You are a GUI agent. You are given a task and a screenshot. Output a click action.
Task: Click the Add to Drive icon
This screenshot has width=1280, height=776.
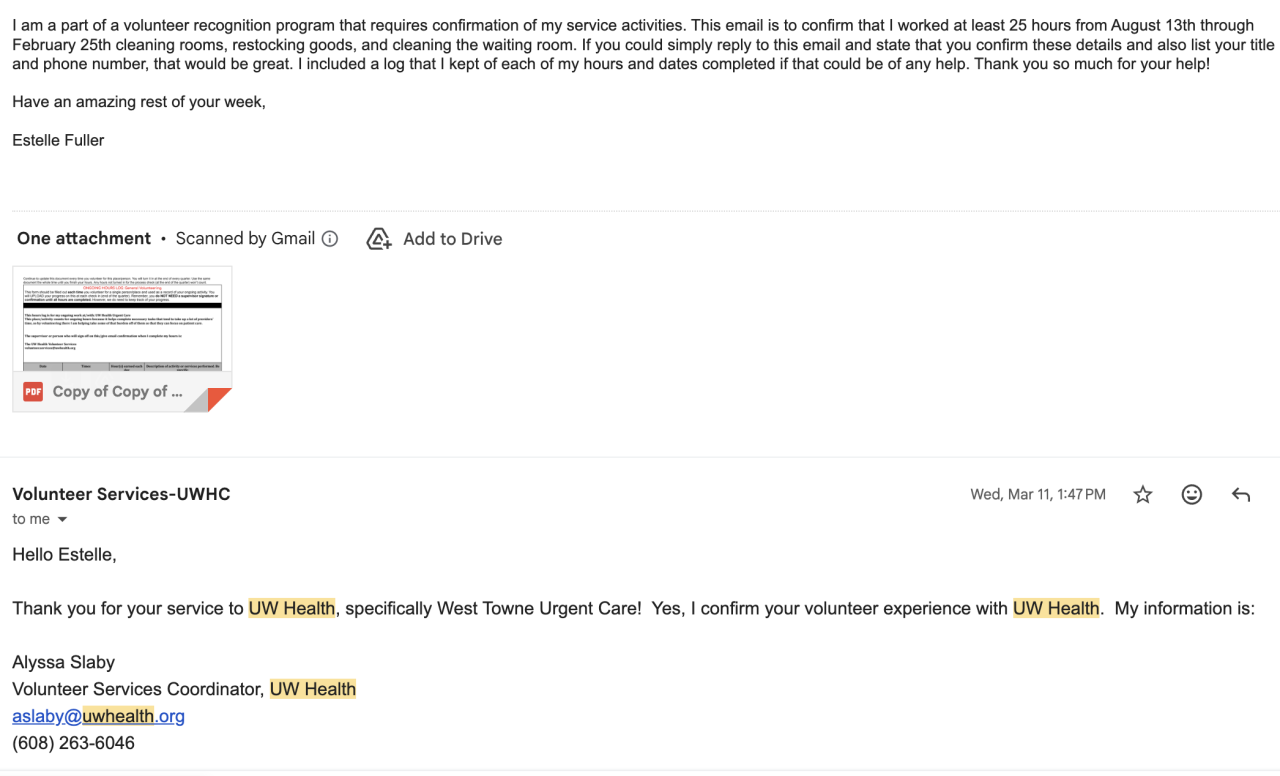click(379, 239)
